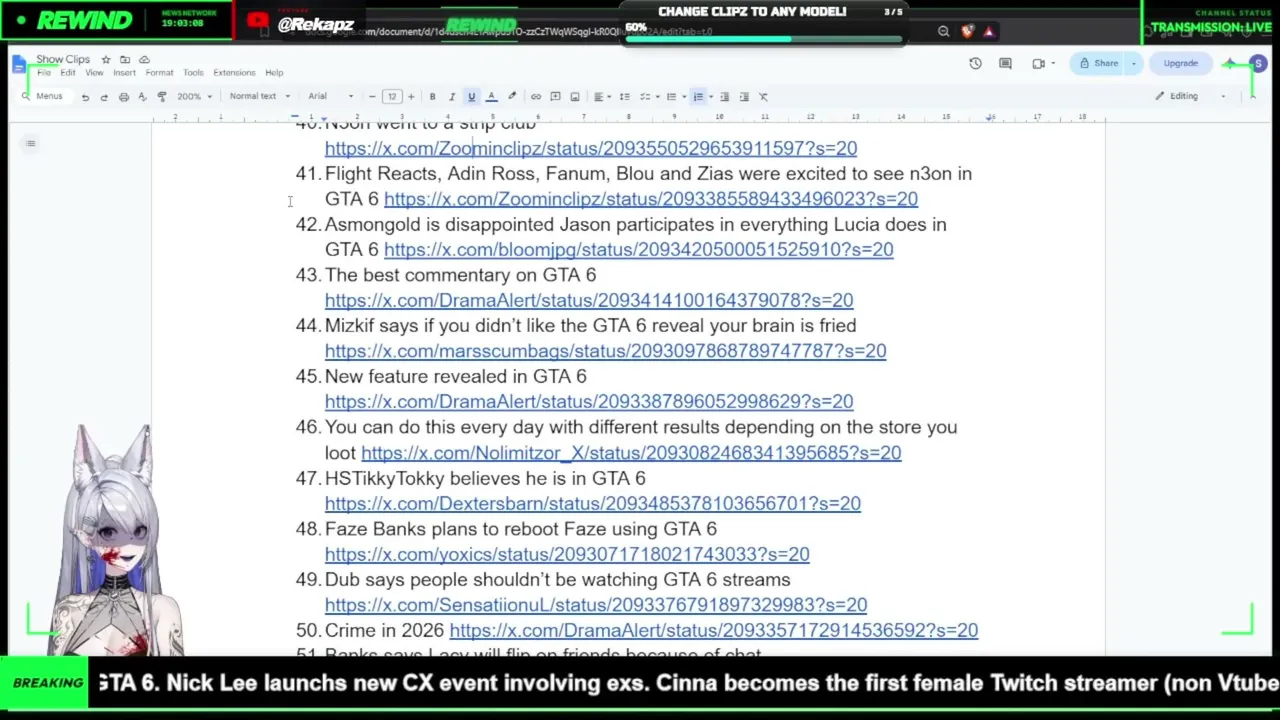The width and height of the screenshot is (1280, 720).
Task: Collapse the menus with the chevron arrow
Action: pos(1253,97)
